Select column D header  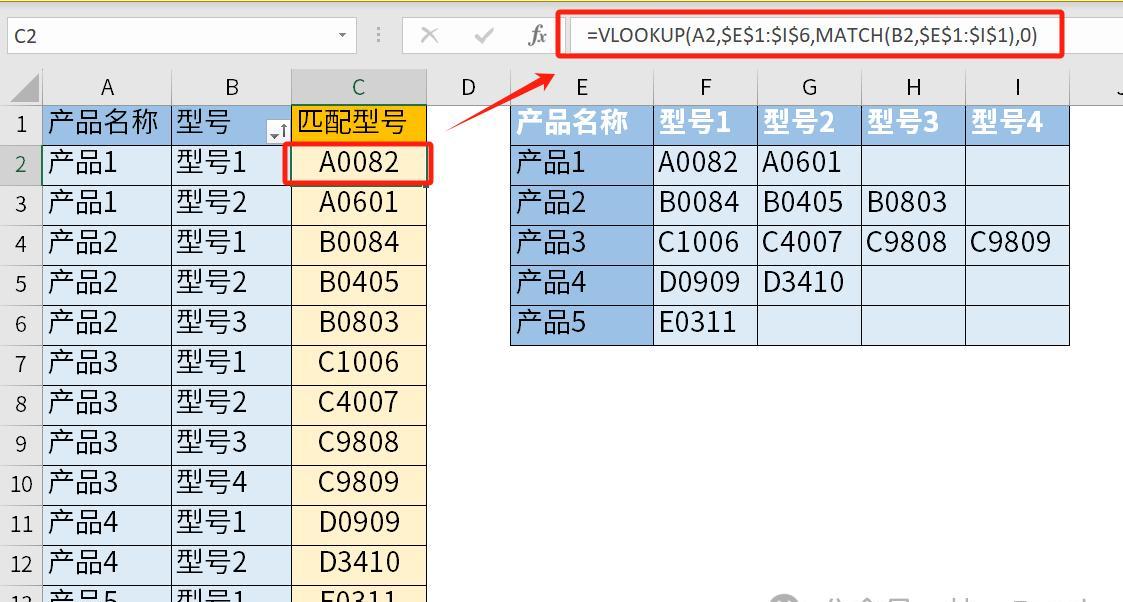coord(468,87)
